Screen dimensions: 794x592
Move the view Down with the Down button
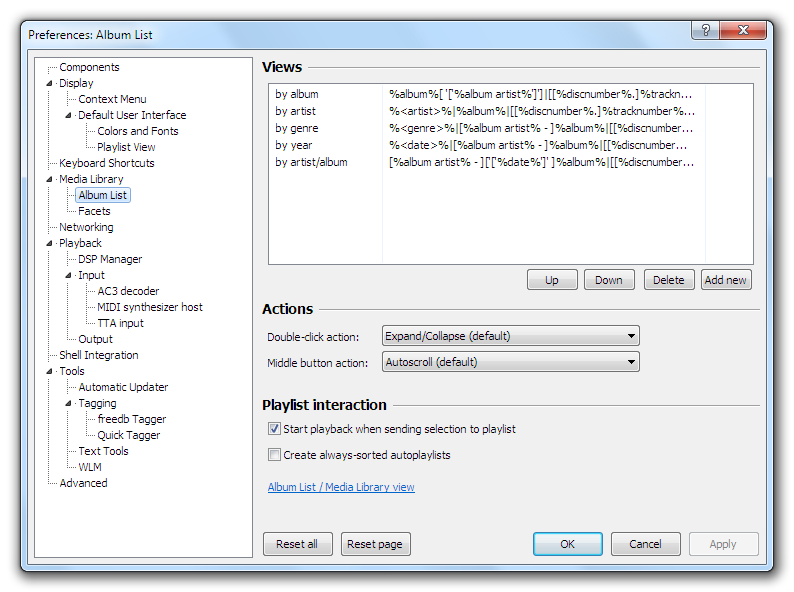click(609, 280)
